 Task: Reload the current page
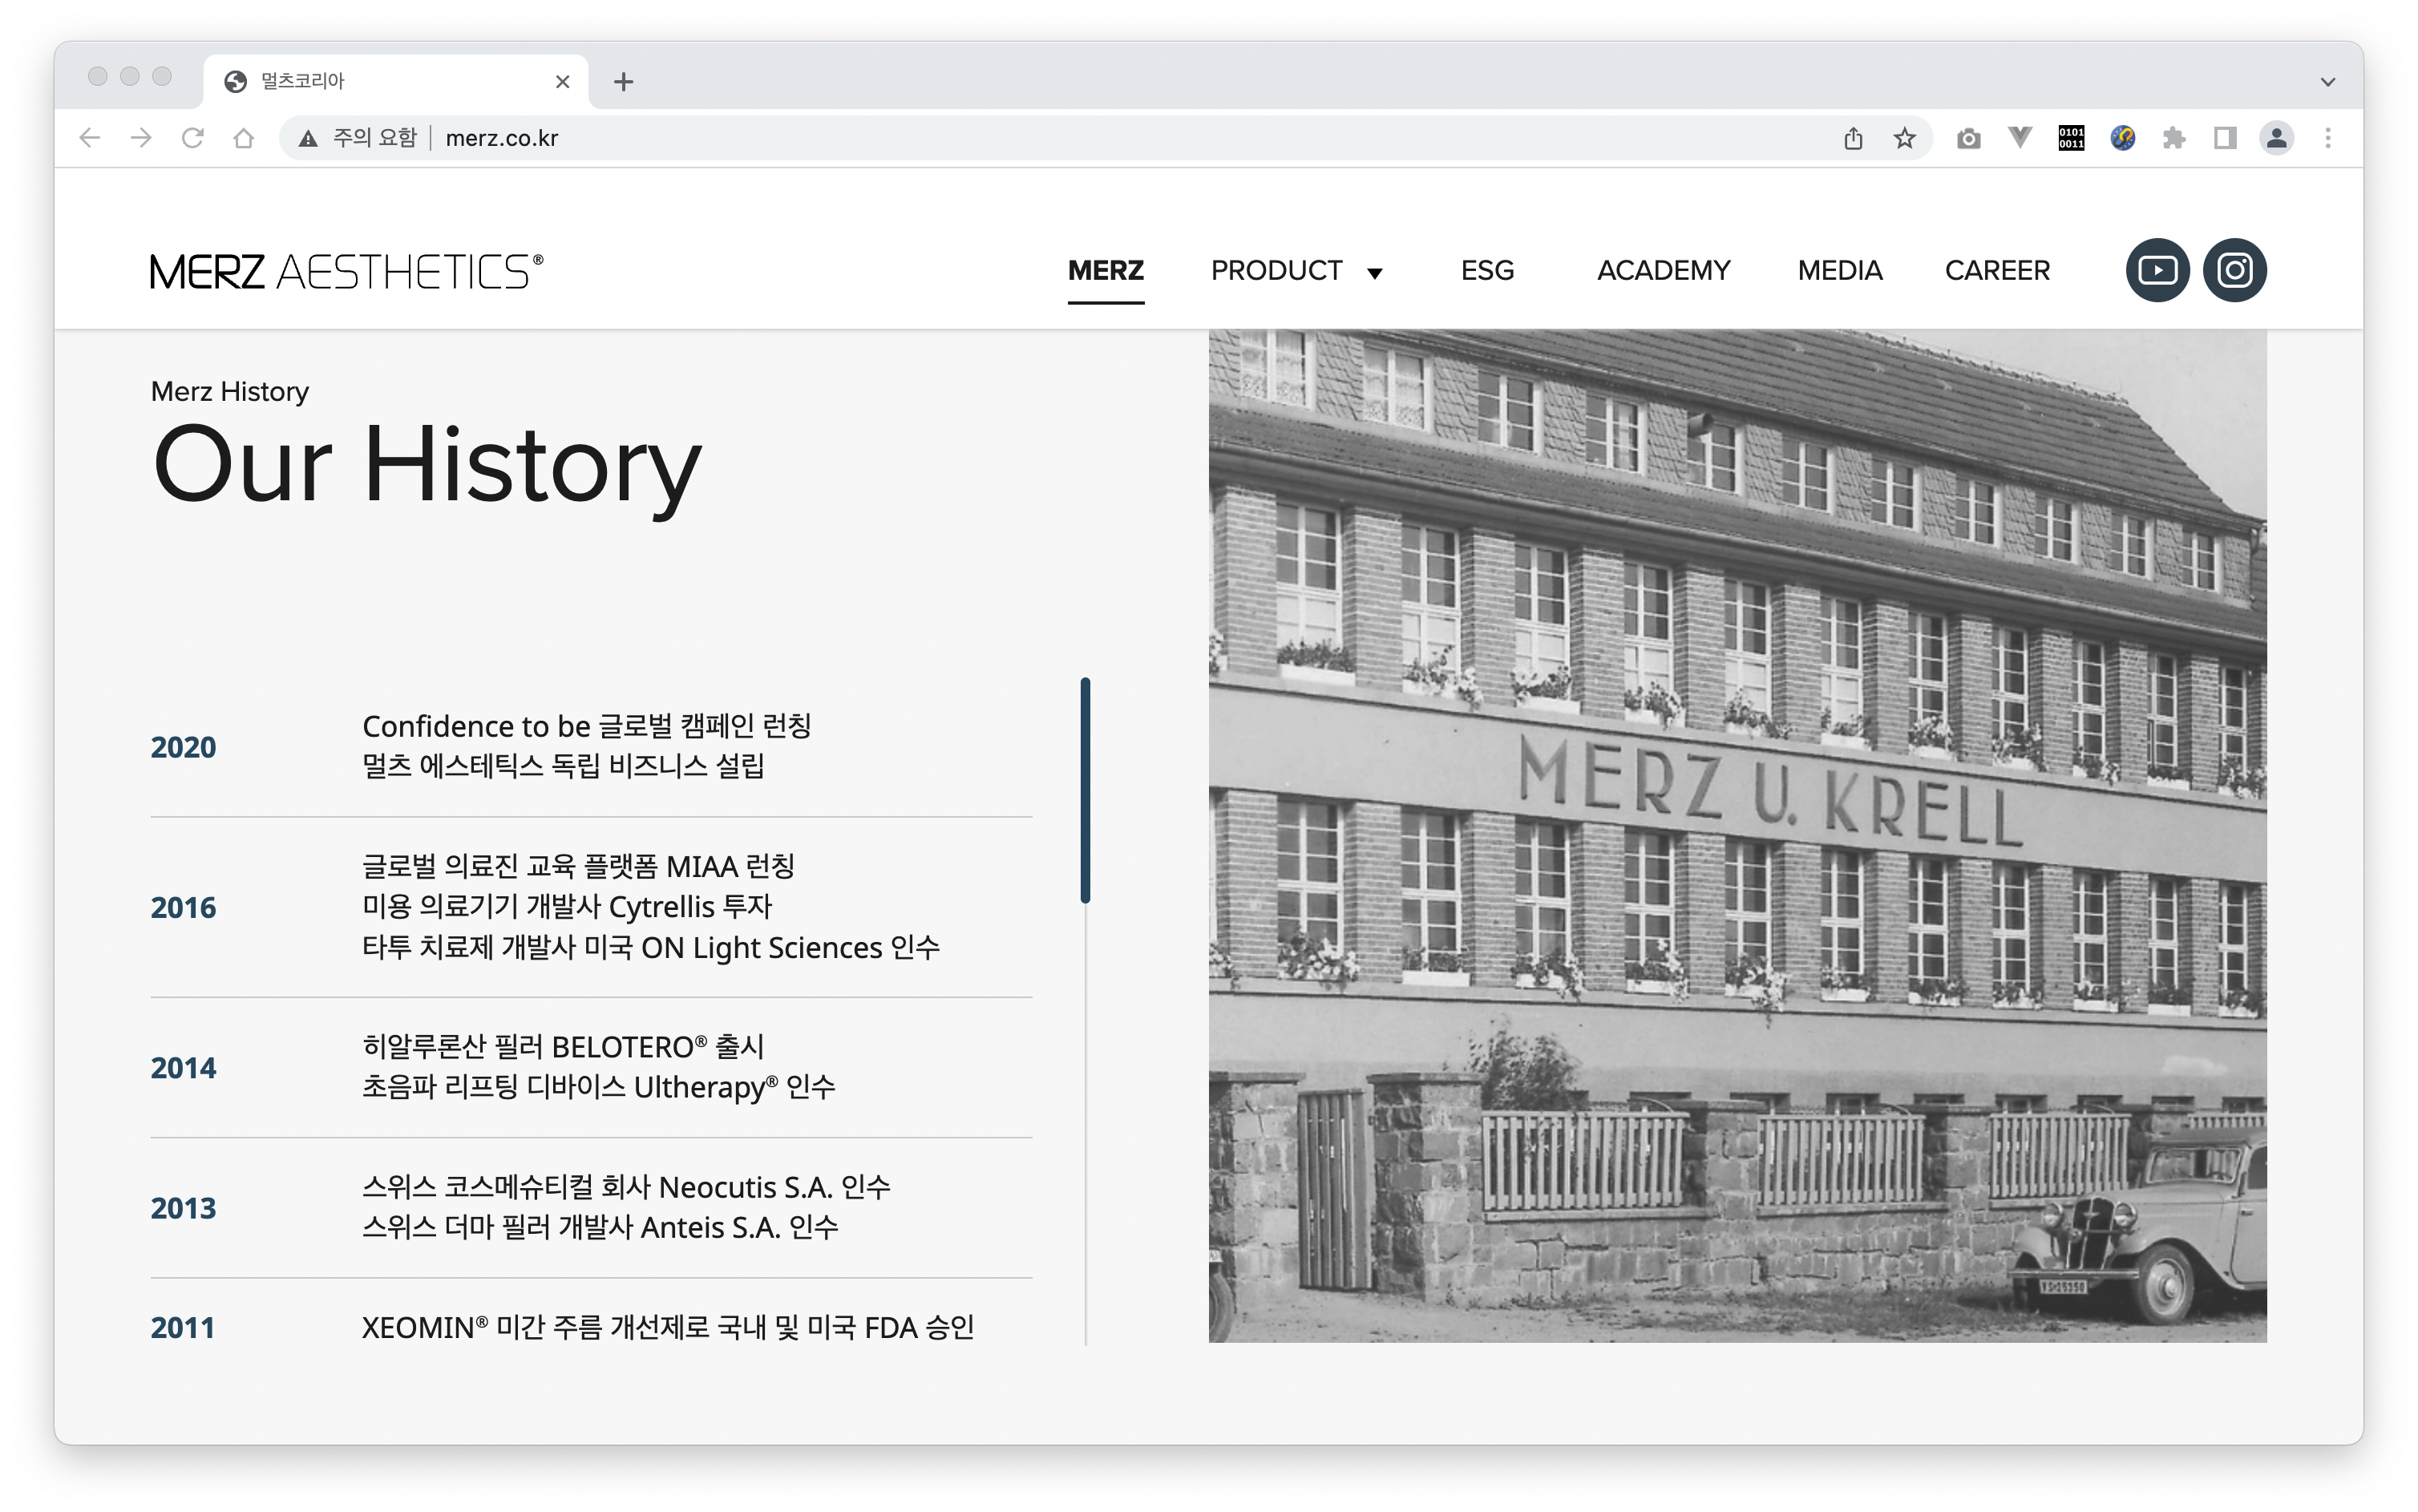[x=192, y=138]
